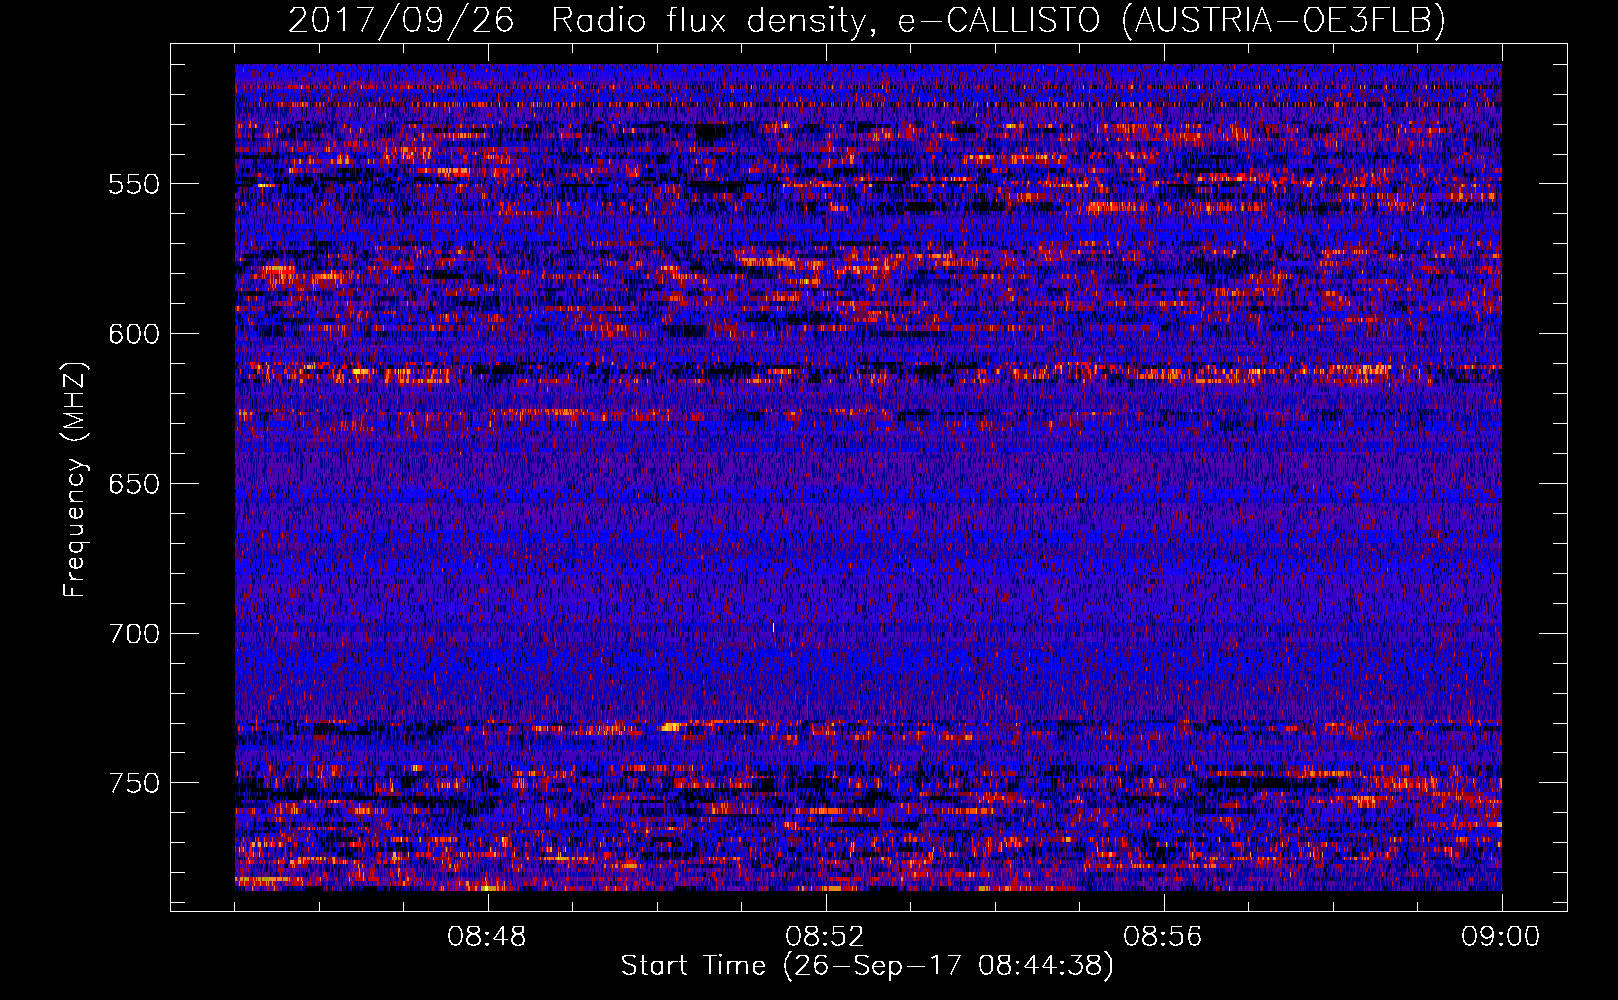Click the 08:48 time axis label
The height and width of the screenshot is (1000, 1618).
point(488,937)
